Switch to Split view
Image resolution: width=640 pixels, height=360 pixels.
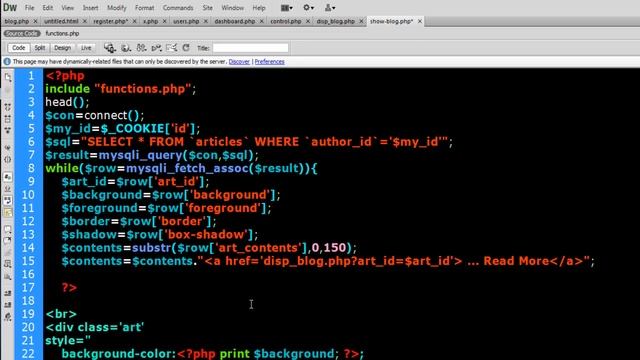point(40,48)
